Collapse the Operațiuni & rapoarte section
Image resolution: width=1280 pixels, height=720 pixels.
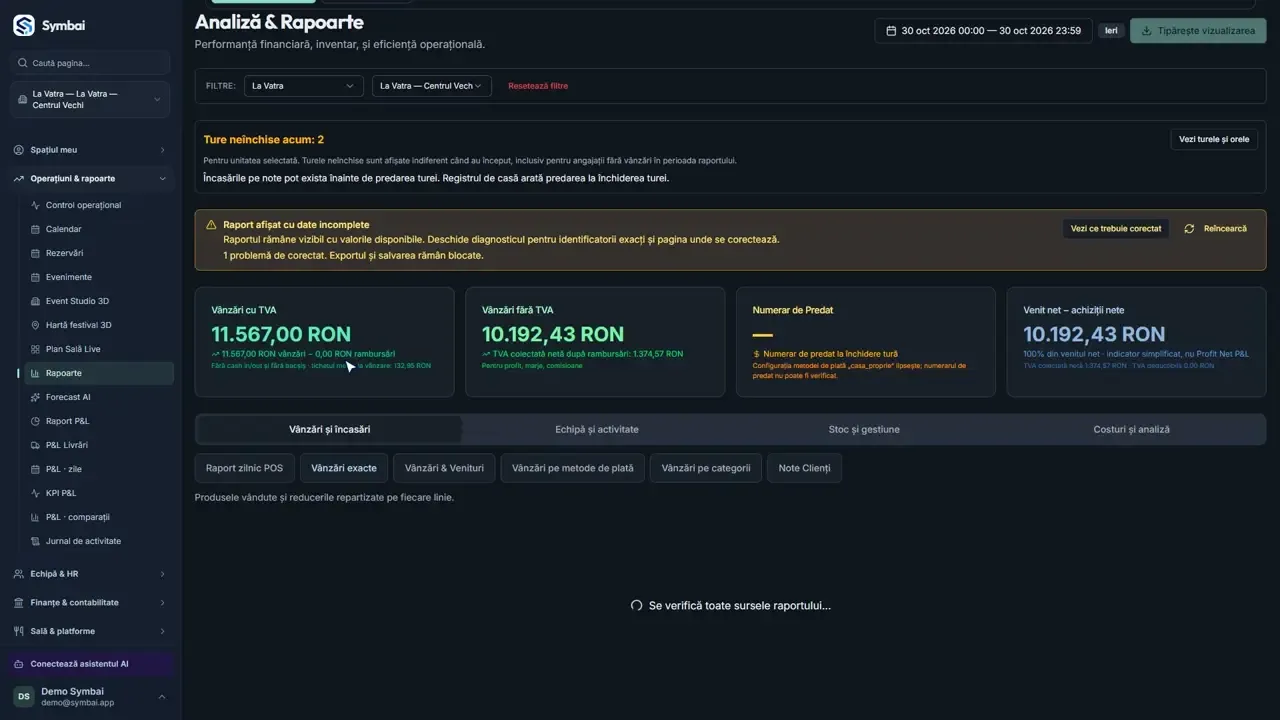(x=90, y=179)
